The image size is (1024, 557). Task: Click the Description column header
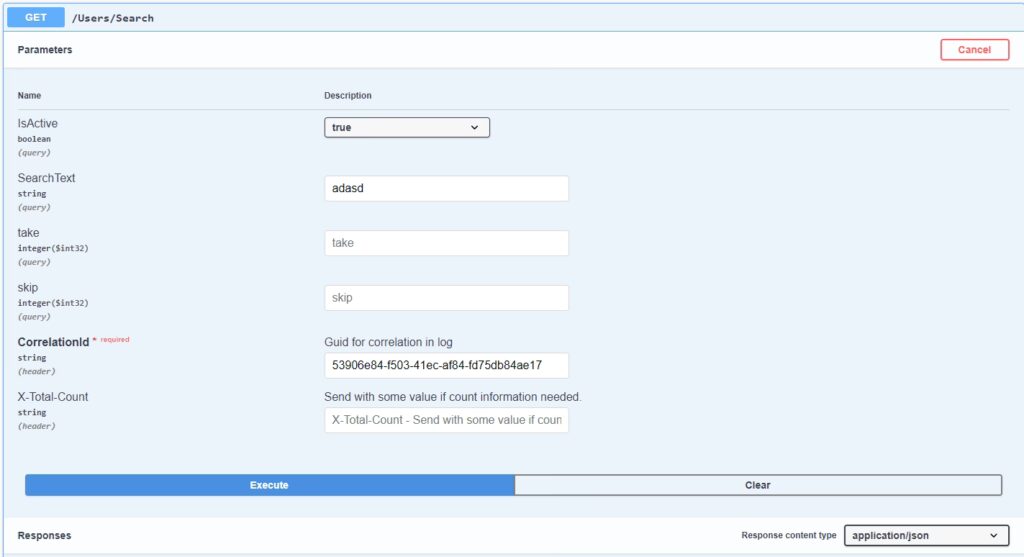pos(347,96)
